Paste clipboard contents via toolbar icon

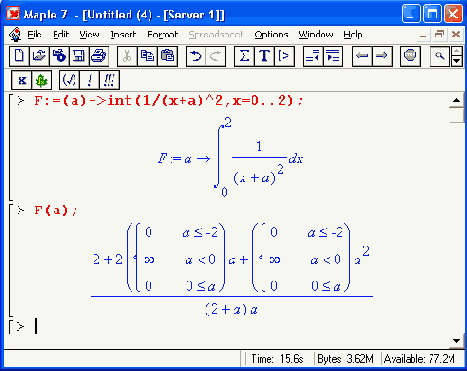click(x=167, y=56)
